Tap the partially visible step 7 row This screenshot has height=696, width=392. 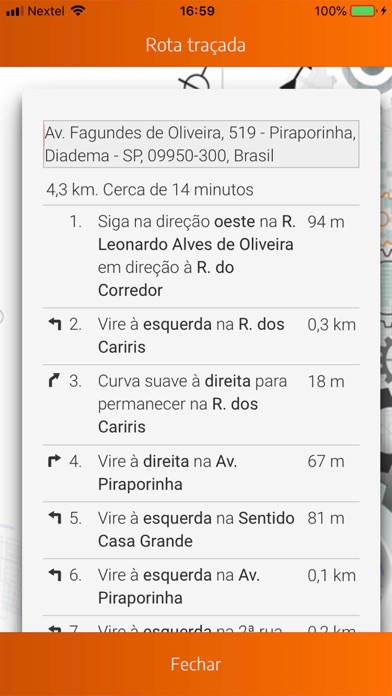pos(201,624)
